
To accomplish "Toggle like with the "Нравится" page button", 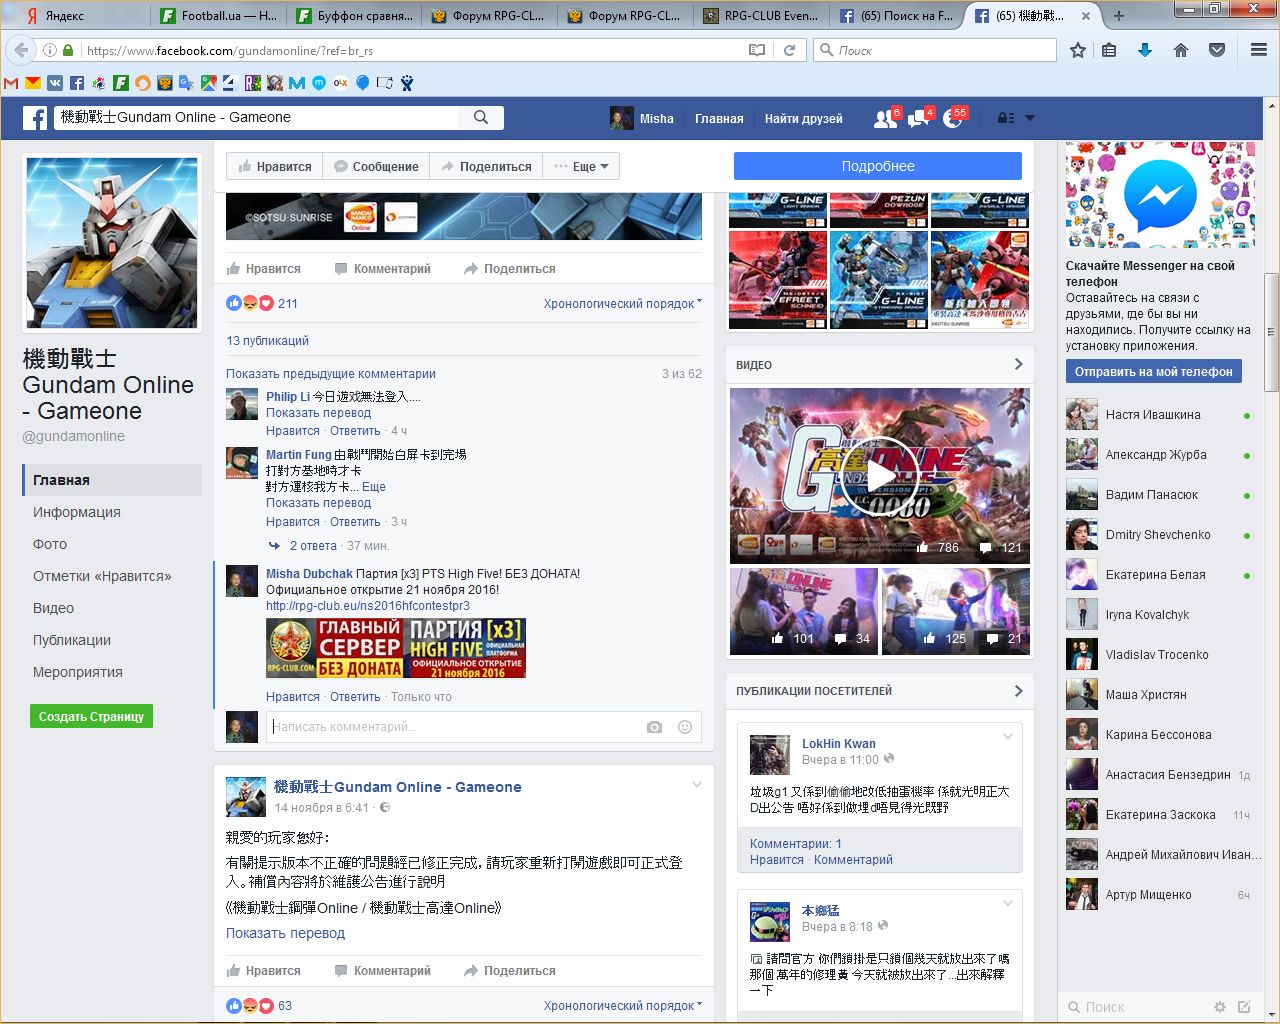I will click(x=275, y=166).
